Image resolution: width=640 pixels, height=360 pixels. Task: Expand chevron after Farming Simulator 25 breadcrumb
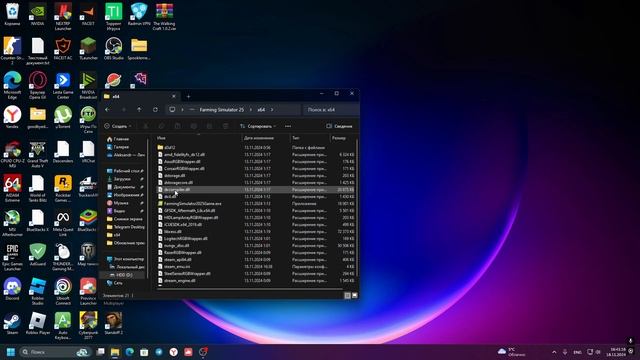tap(251, 109)
